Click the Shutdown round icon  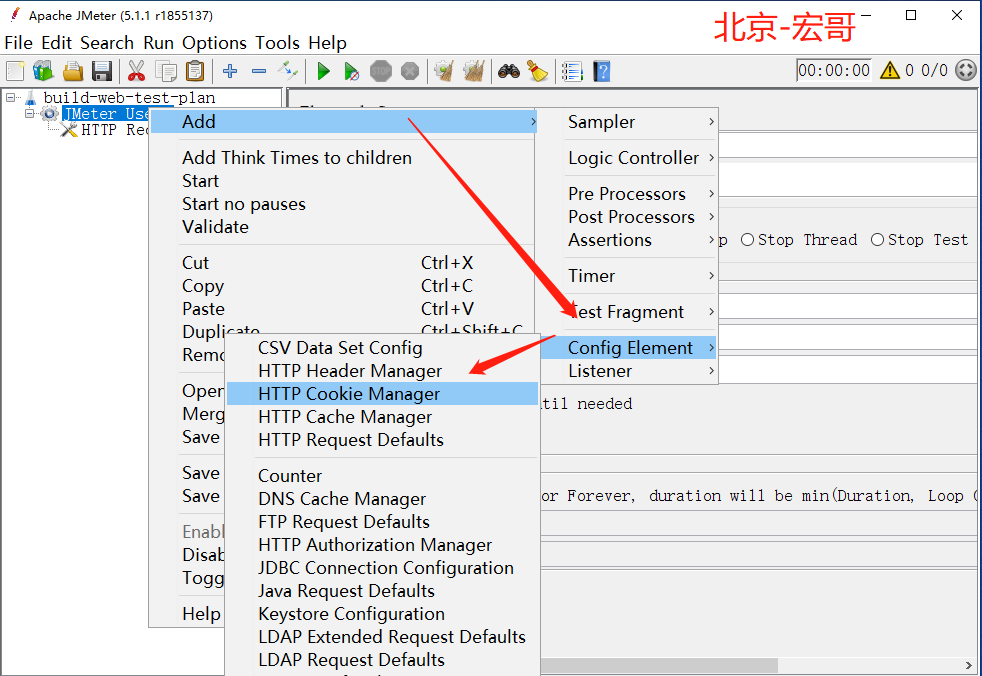coord(410,71)
